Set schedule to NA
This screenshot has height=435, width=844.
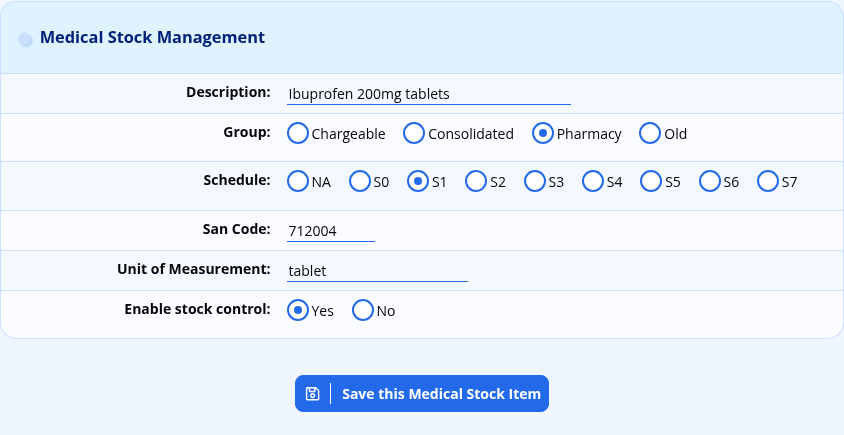pyautogui.click(x=298, y=181)
